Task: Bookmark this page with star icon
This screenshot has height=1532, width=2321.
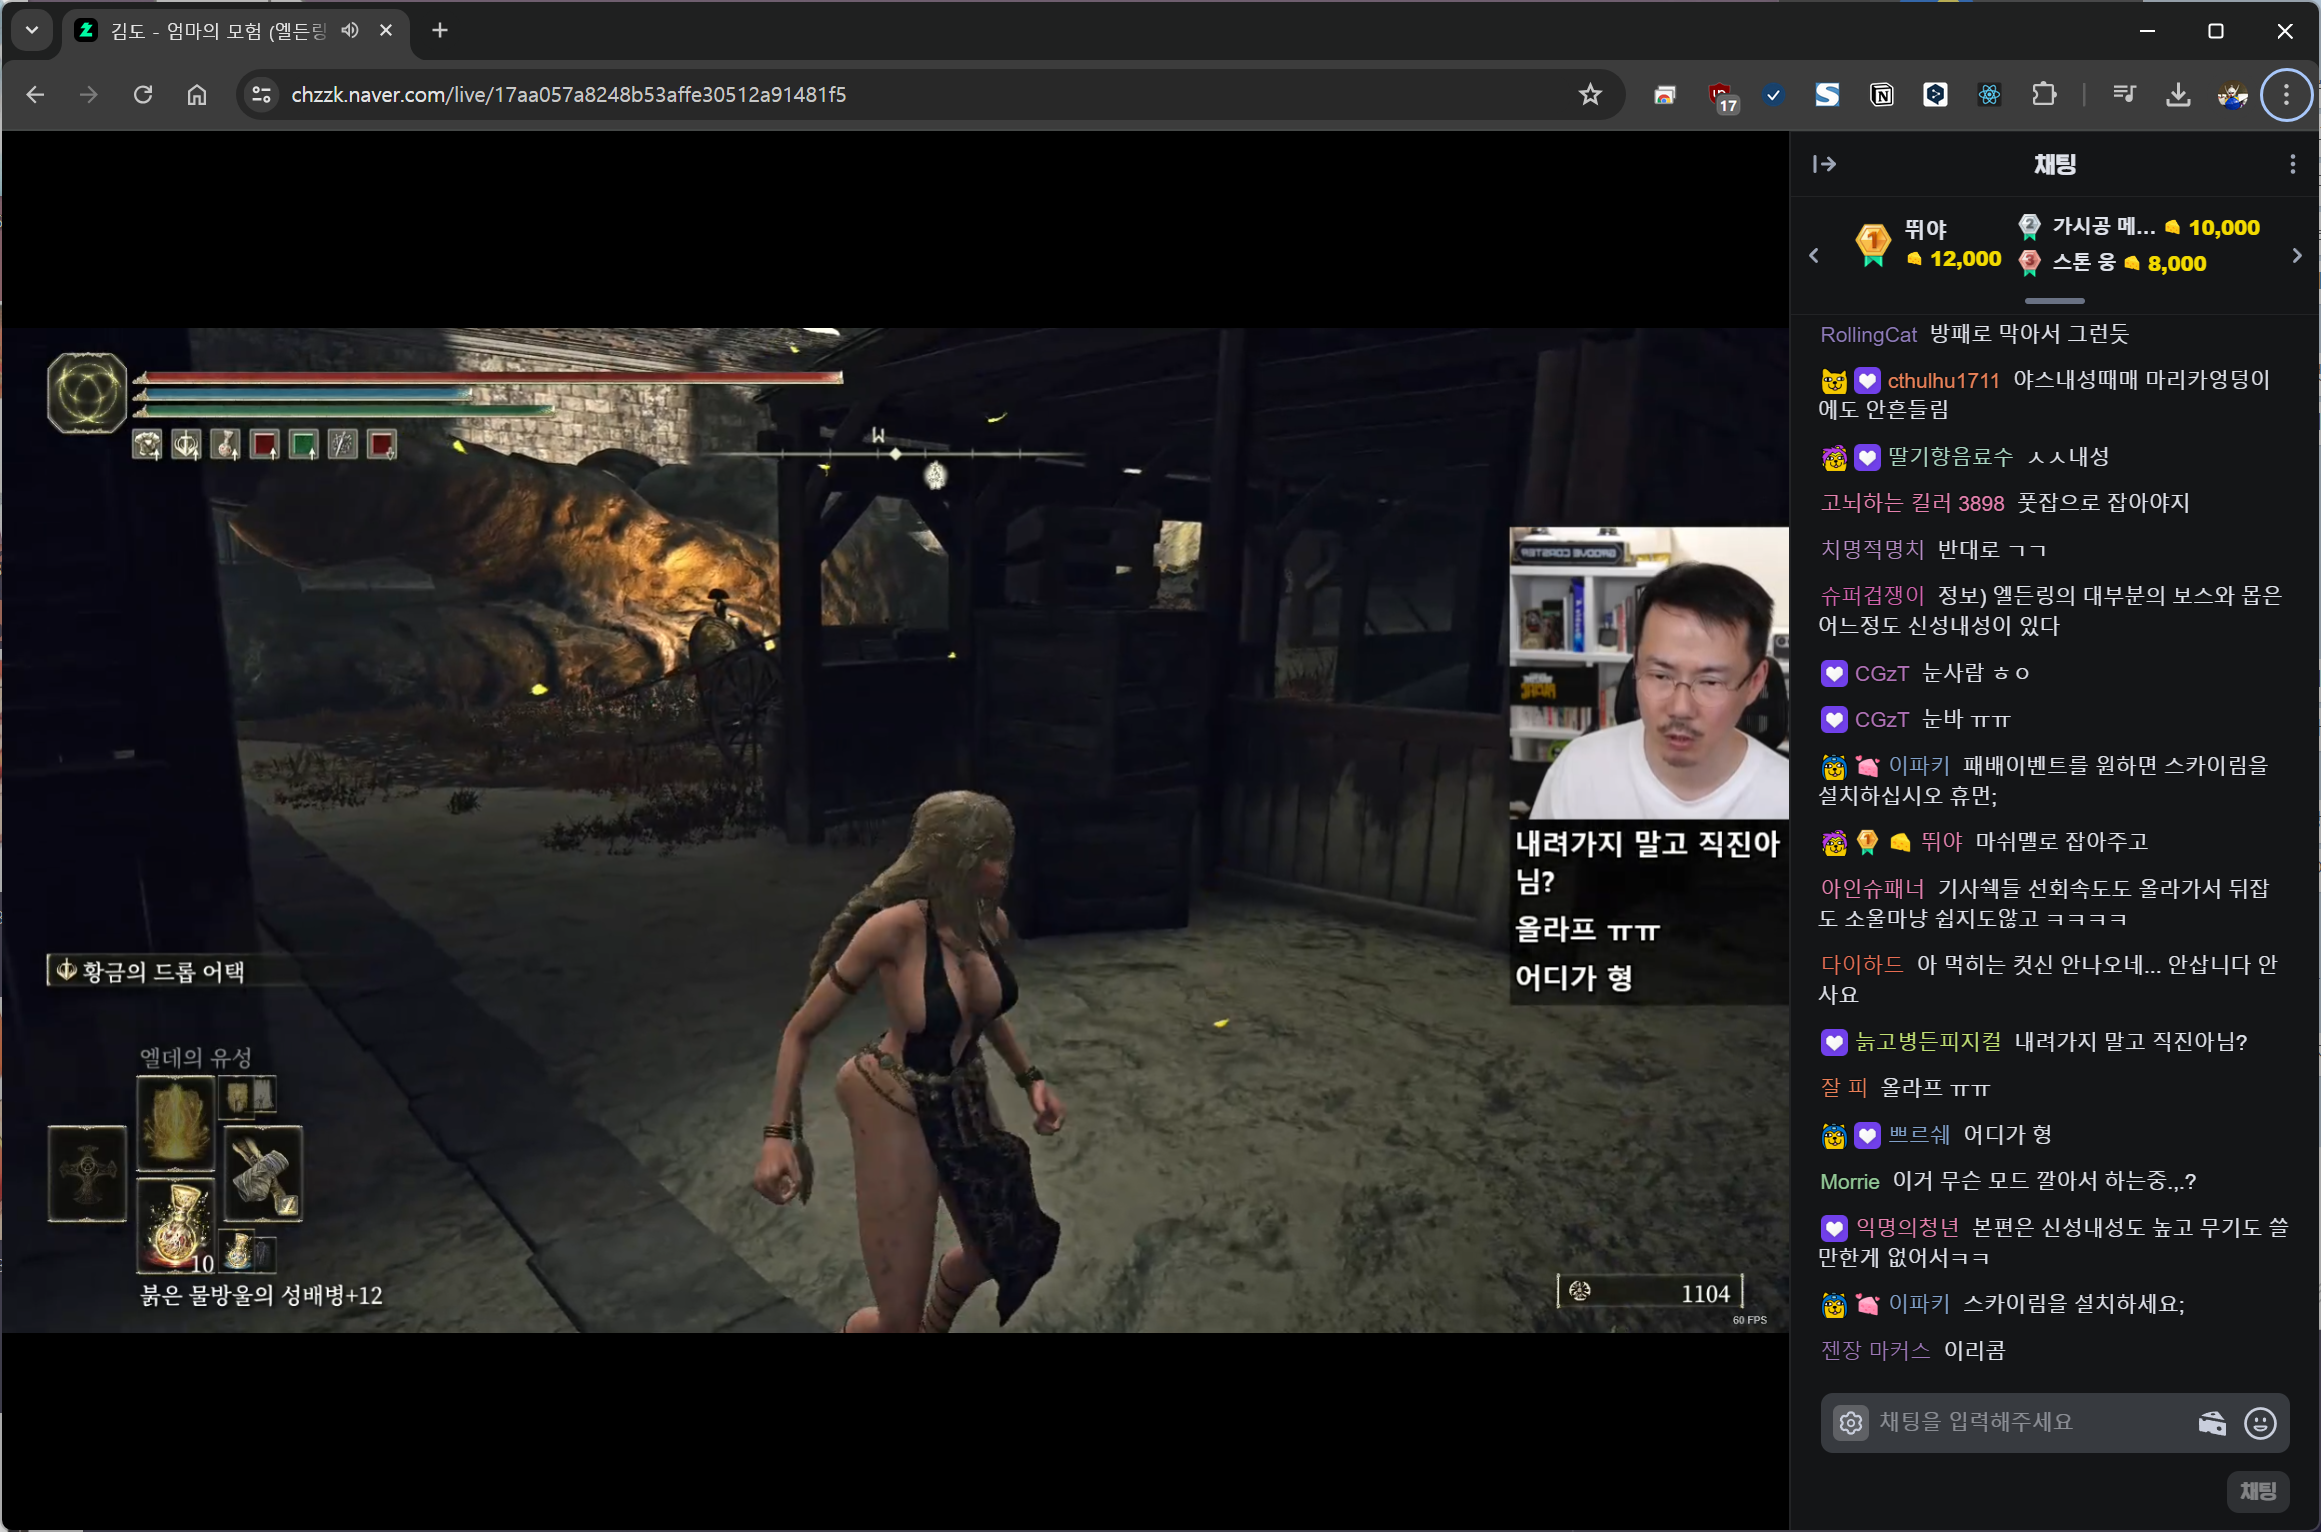Action: point(1590,94)
